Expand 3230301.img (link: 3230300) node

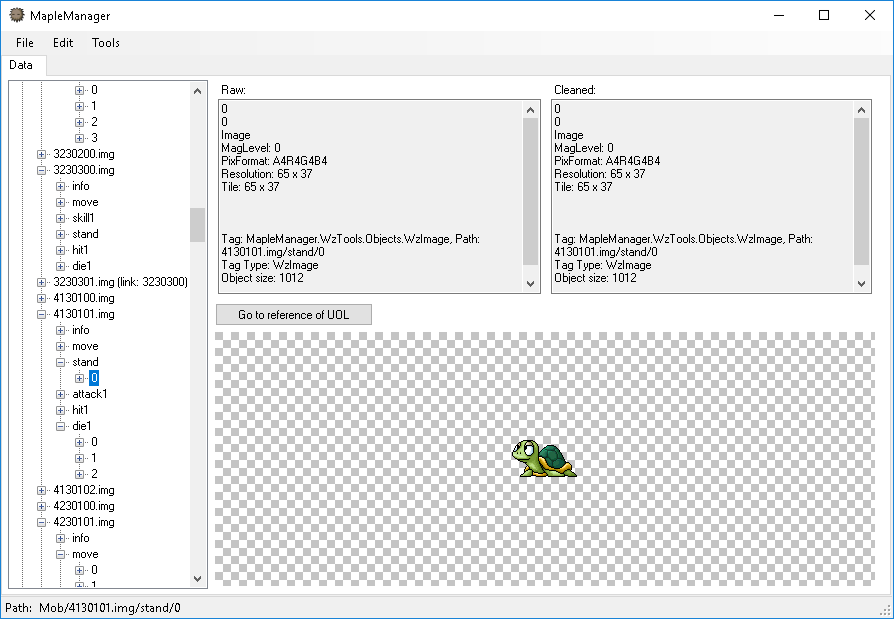[x=41, y=282]
